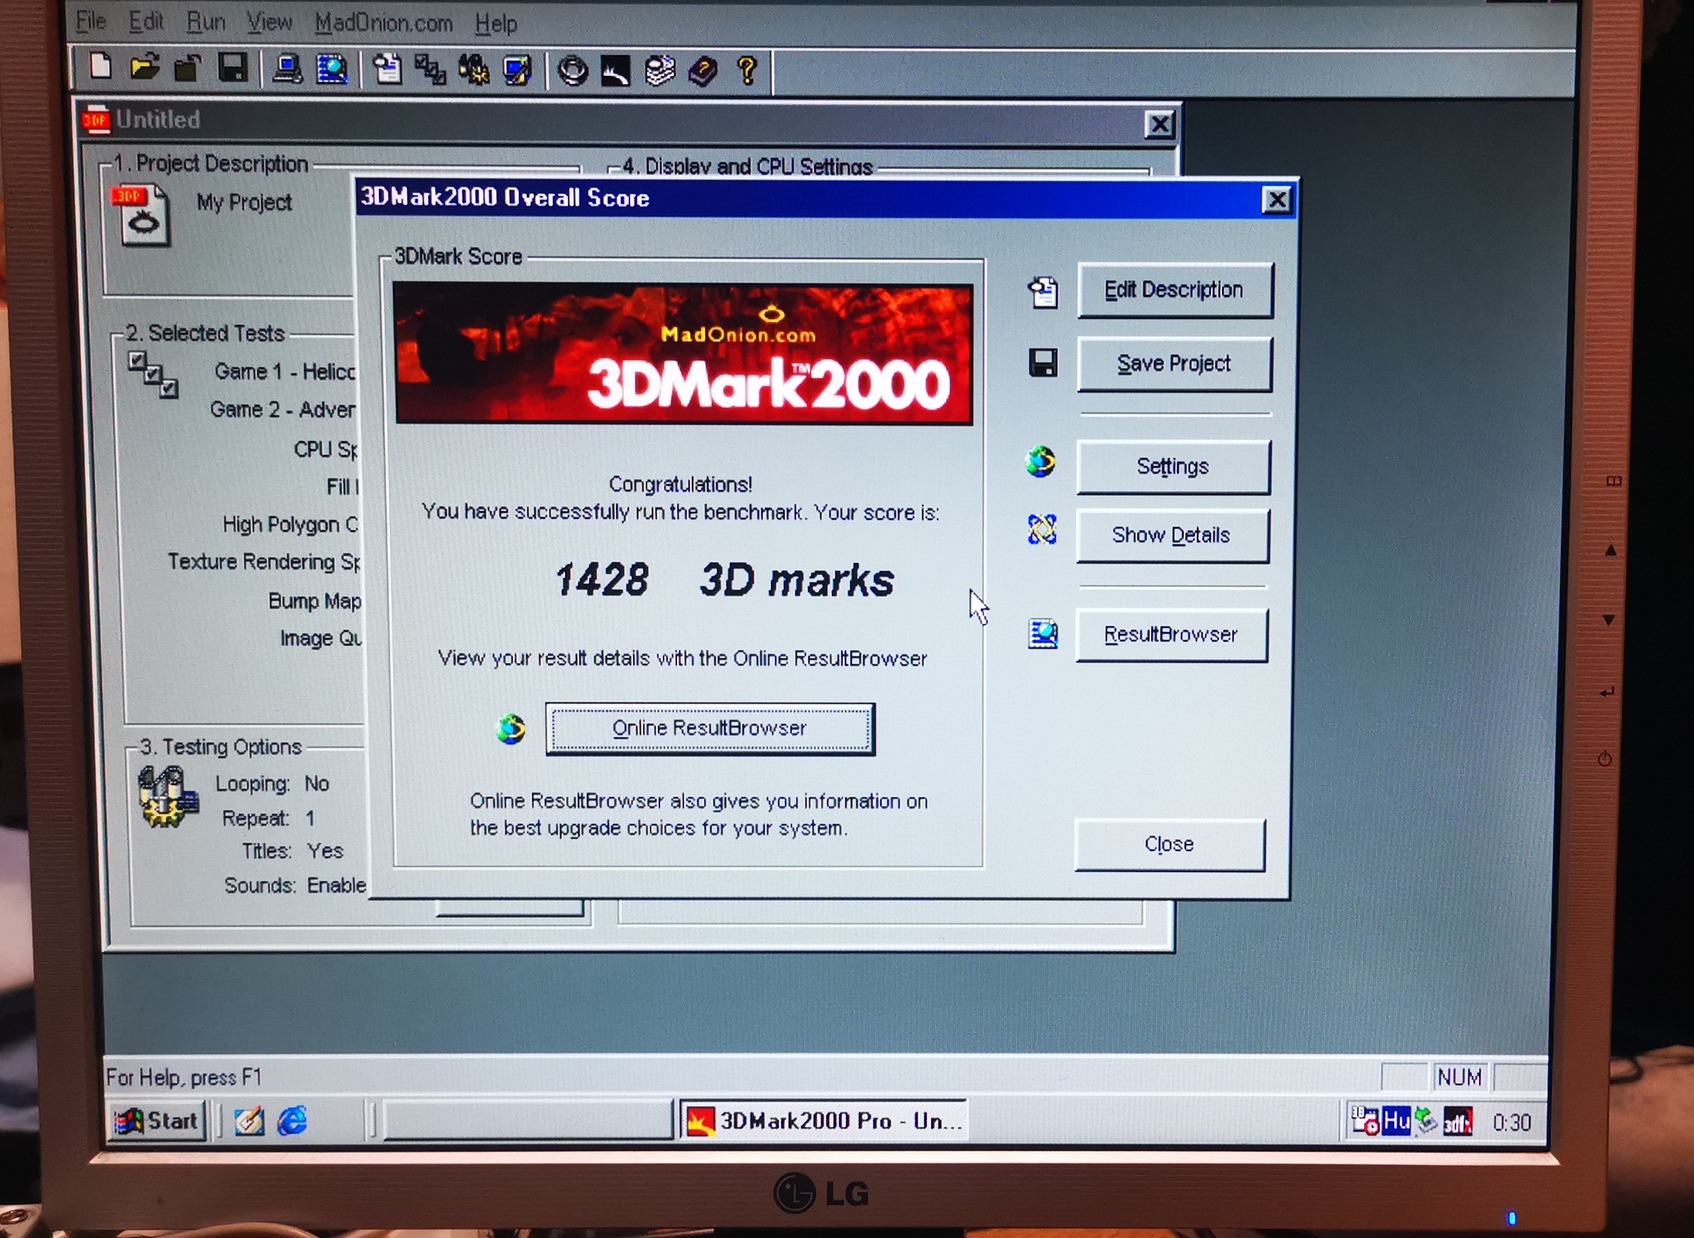Click the 3dfx tray icon
Viewport: 1694px width, 1238px height.
pyautogui.click(x=1458, y=1123)
